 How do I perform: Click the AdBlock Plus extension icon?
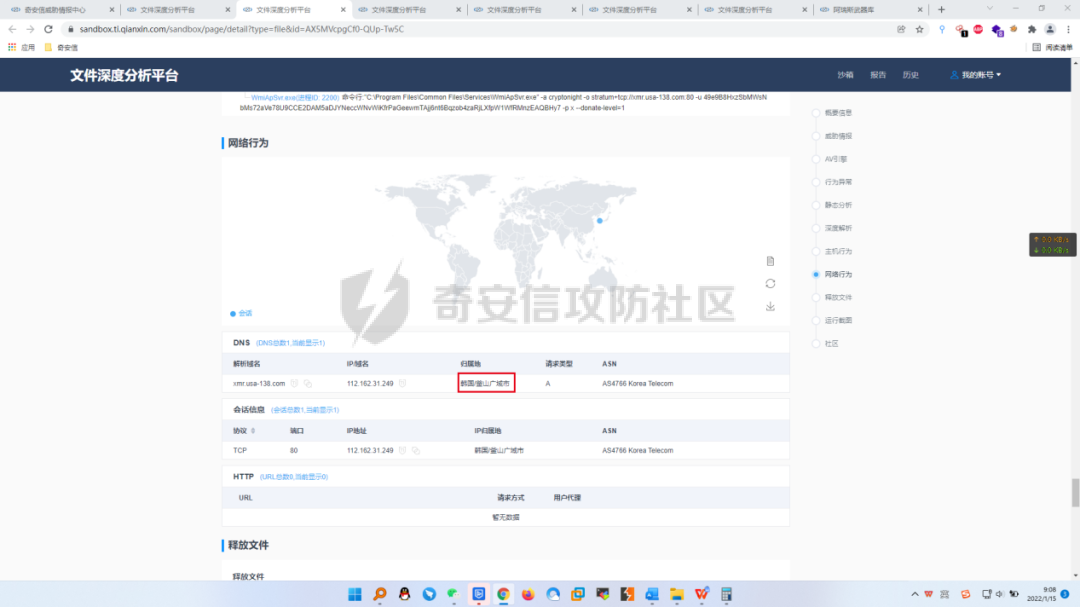pyautogui.click(x=978, y=29)
